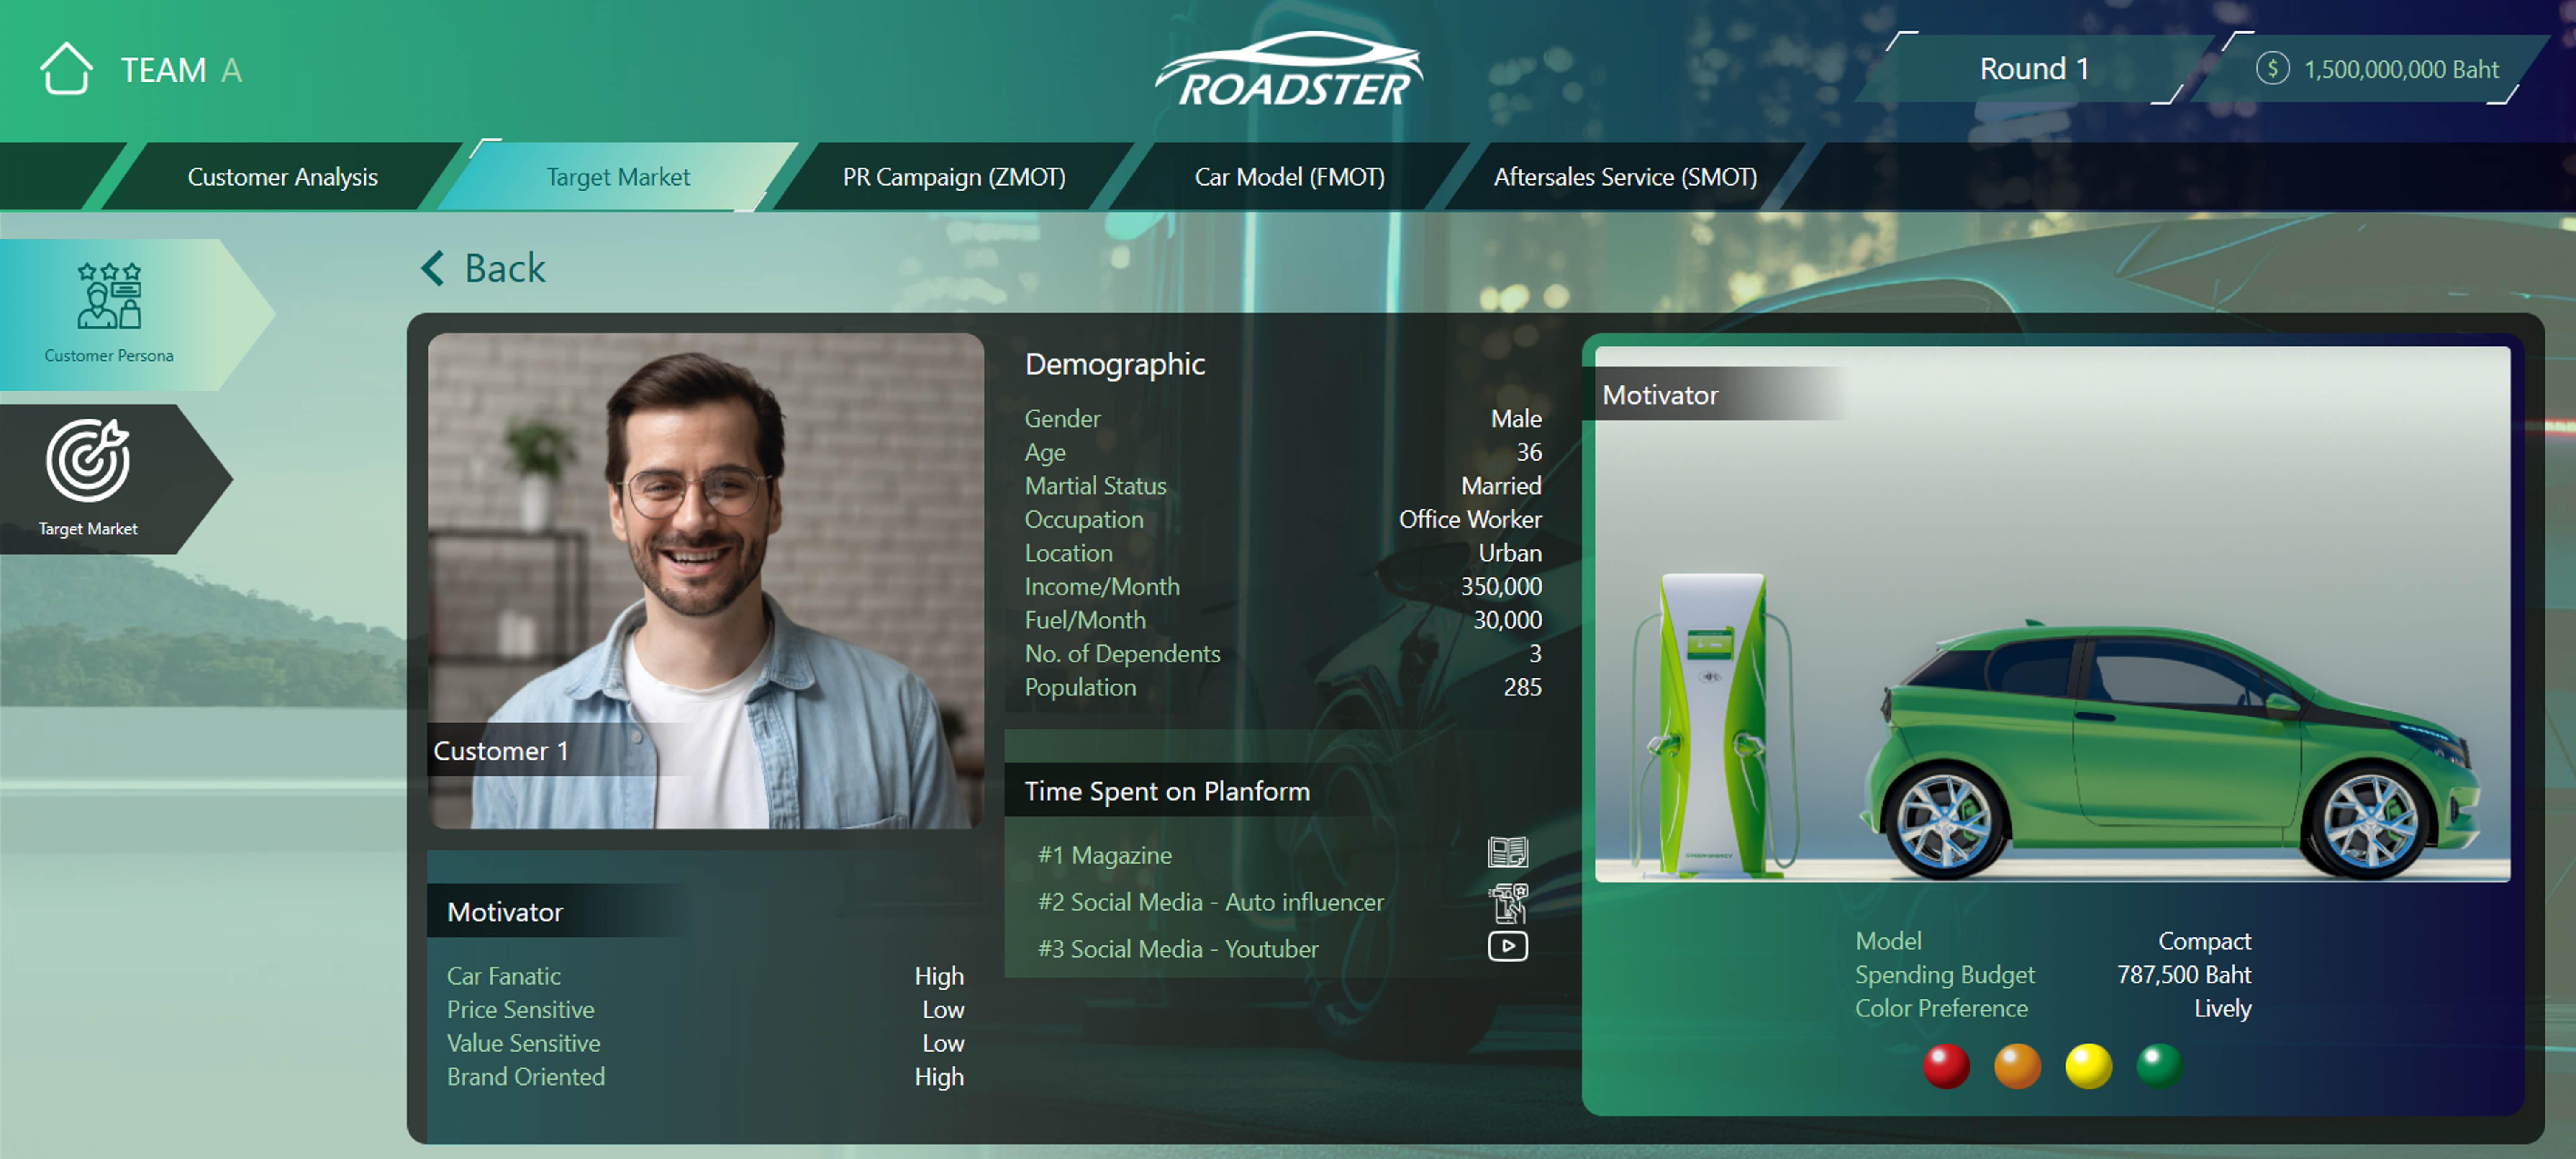Open the PR Campaign (ZMOT) tab
The image size is (2576, 1159).
953,177
